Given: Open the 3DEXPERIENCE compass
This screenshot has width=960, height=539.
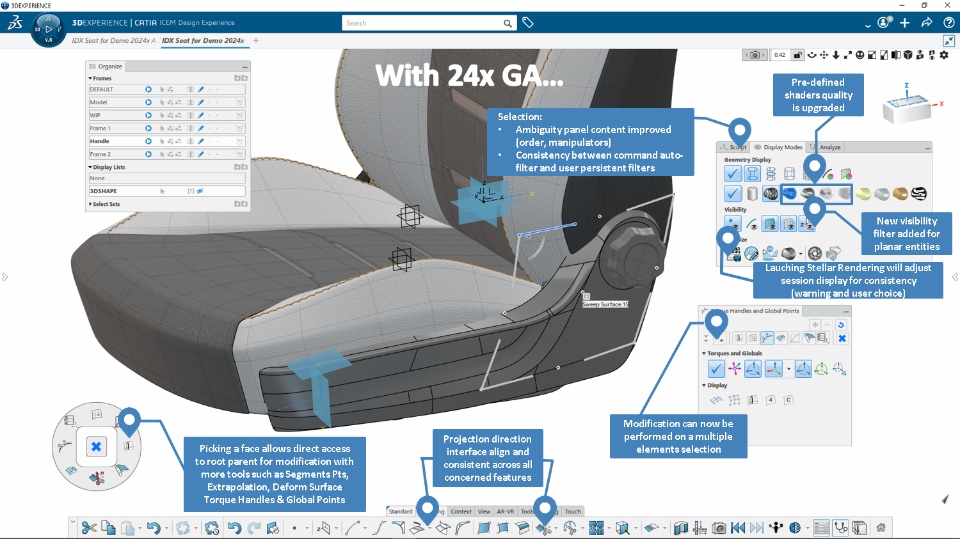Looking at the screenshot, I should point(48,28).
